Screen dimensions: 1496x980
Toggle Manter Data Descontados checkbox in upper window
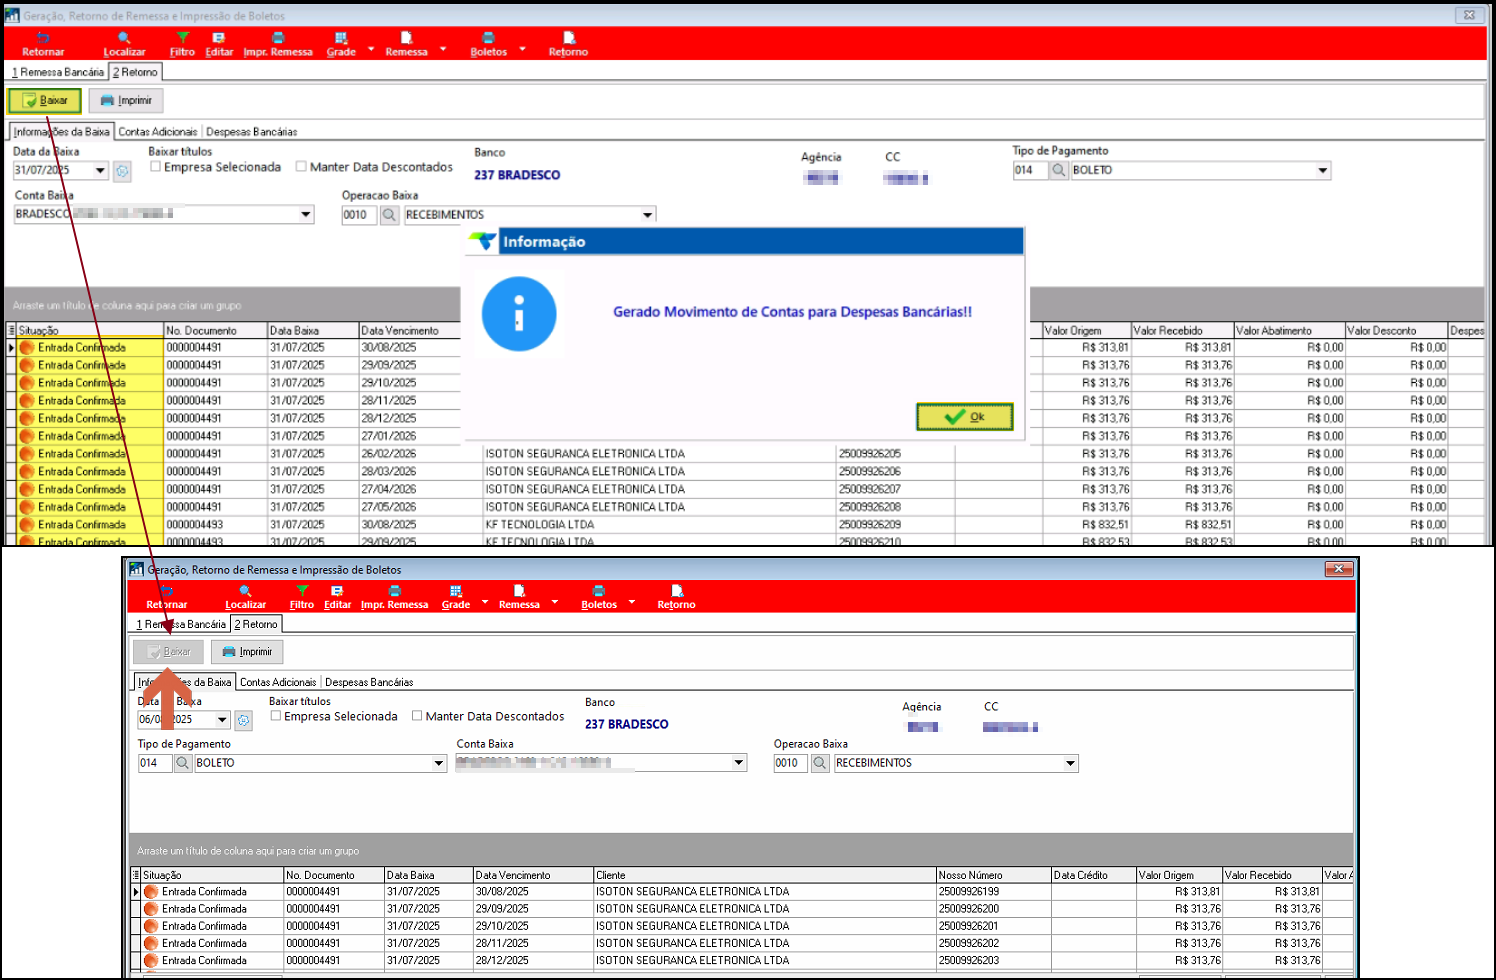pos(301,167)
